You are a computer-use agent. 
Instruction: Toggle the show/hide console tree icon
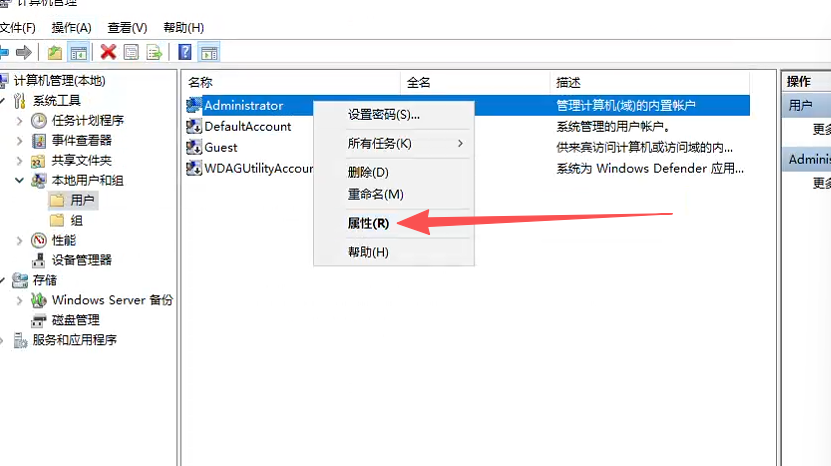pyautogui.click(x=78, y=52)
